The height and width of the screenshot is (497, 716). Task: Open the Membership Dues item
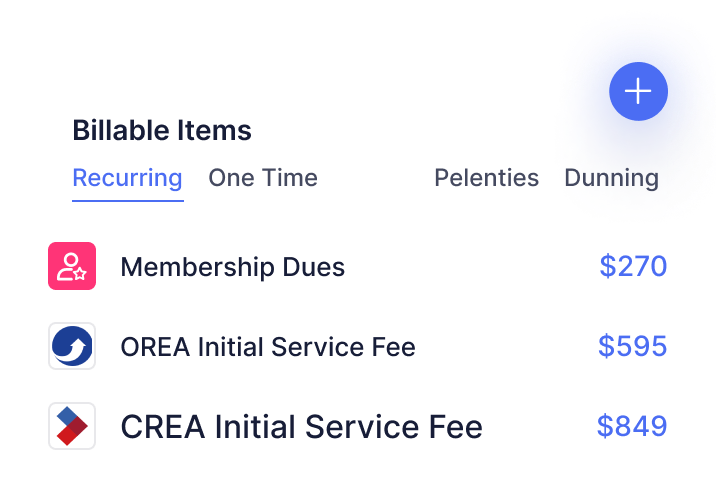[x=232, y=267]
